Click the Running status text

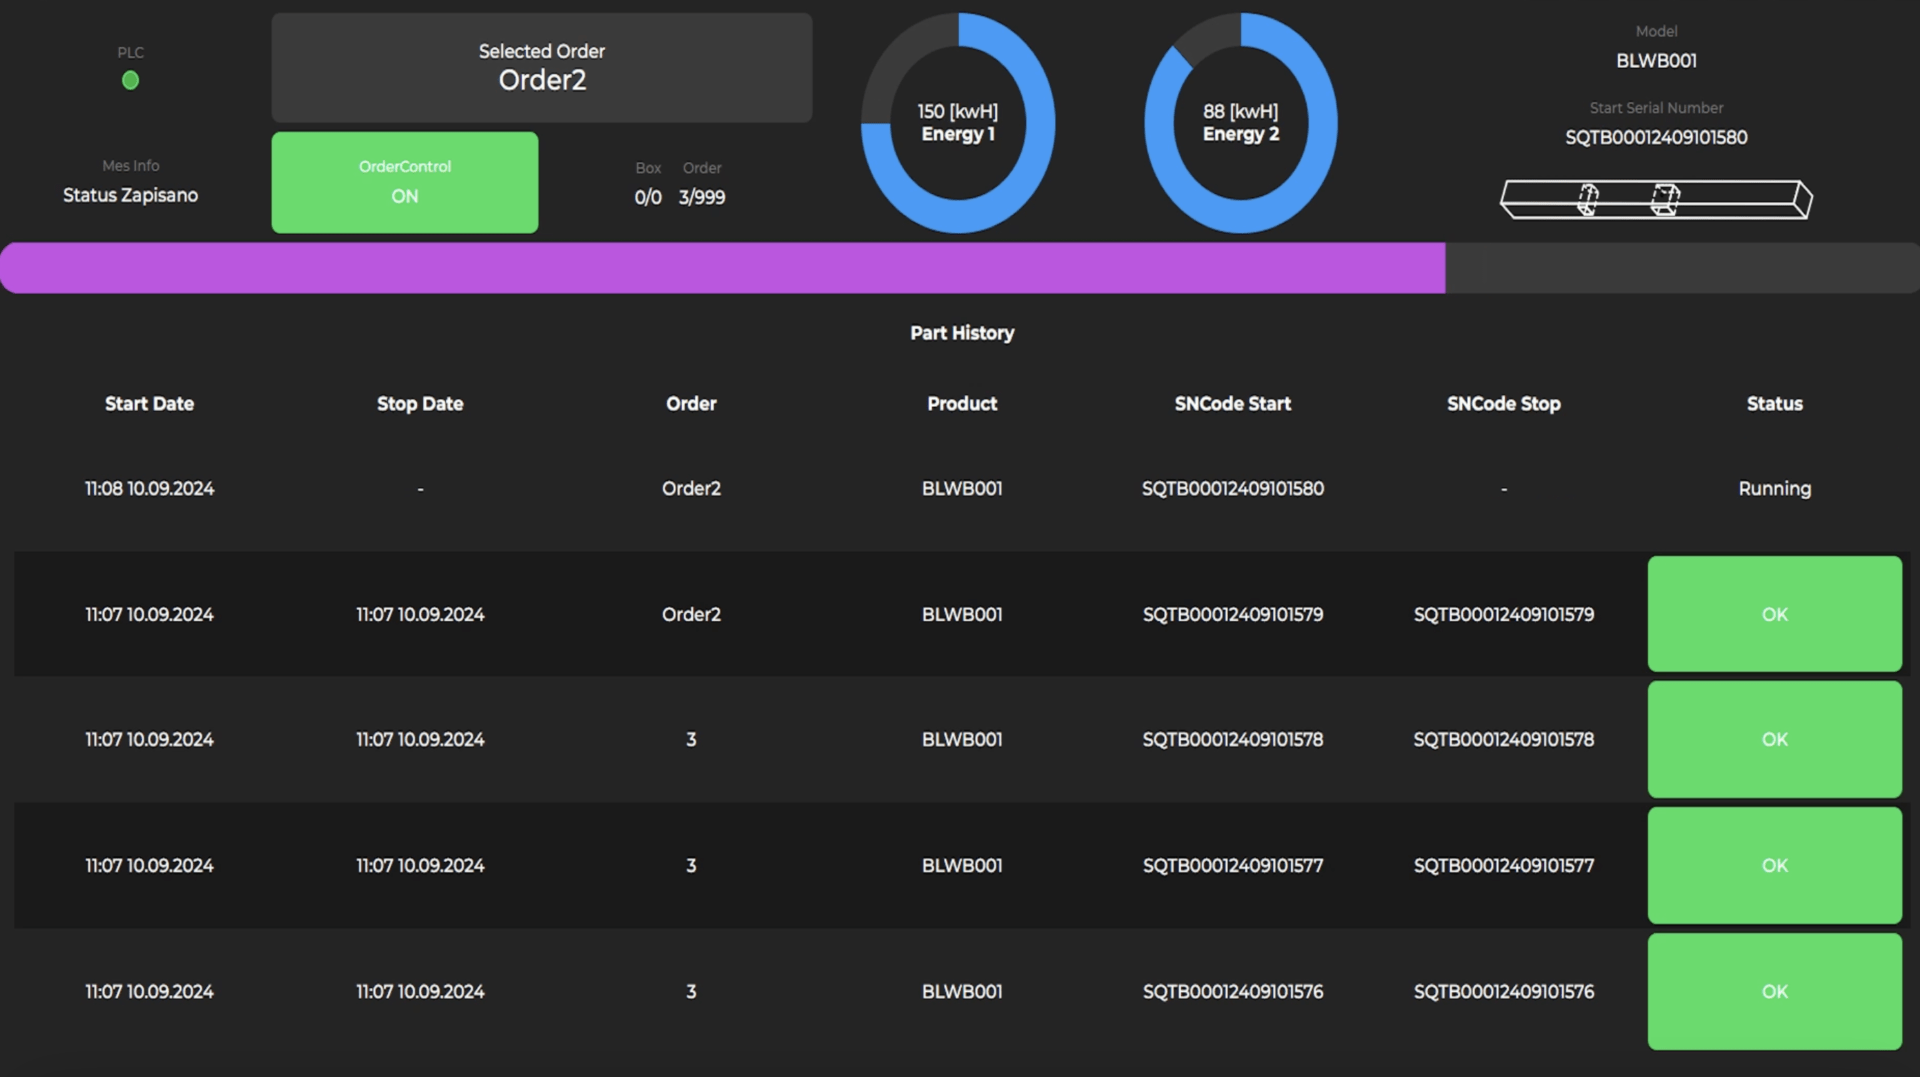pos(1775,489)
